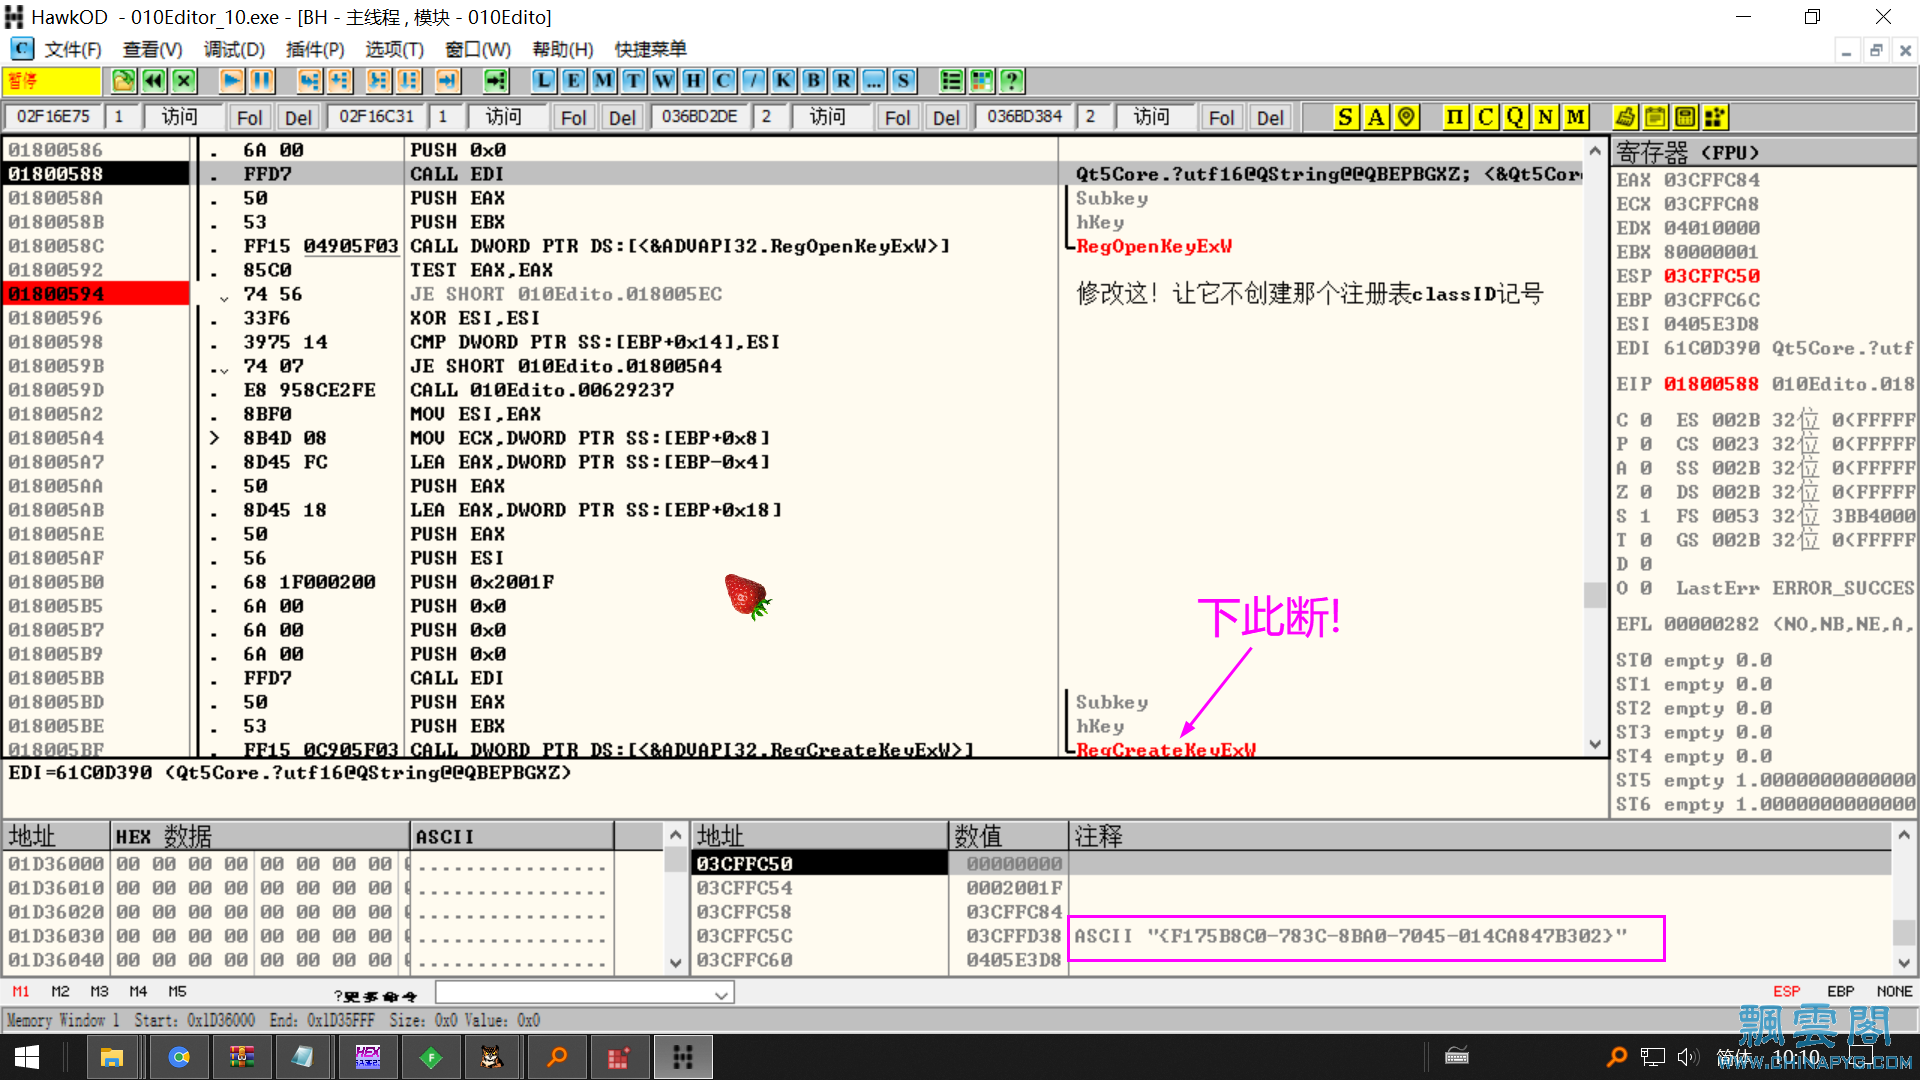This screenshot has width=1920, height=1080.
Task: Open Breakpoints window (B icon)
Action: click(x=813, y=81)
